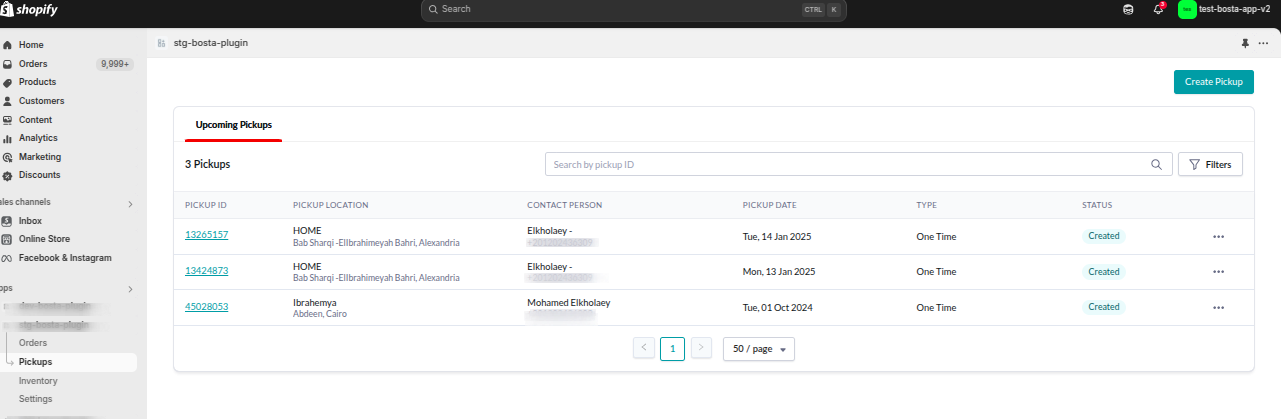Click the search magnifier in pickup field
Viewport: 1281px width, 419px height.
1156,164
